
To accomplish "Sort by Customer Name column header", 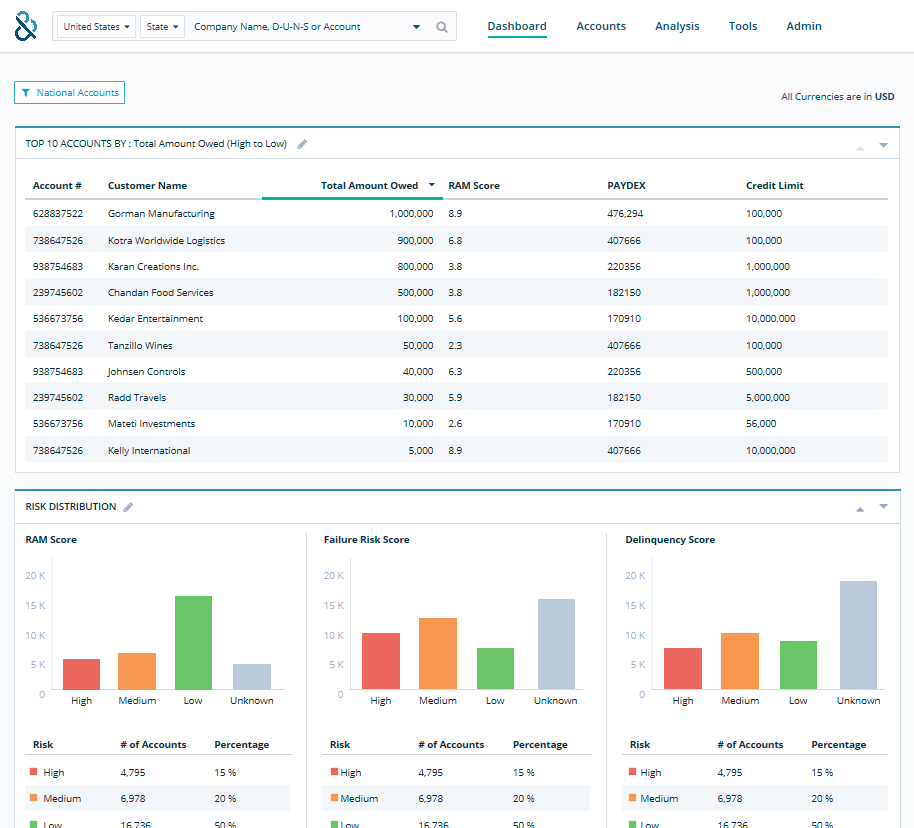I will (147, 185).
